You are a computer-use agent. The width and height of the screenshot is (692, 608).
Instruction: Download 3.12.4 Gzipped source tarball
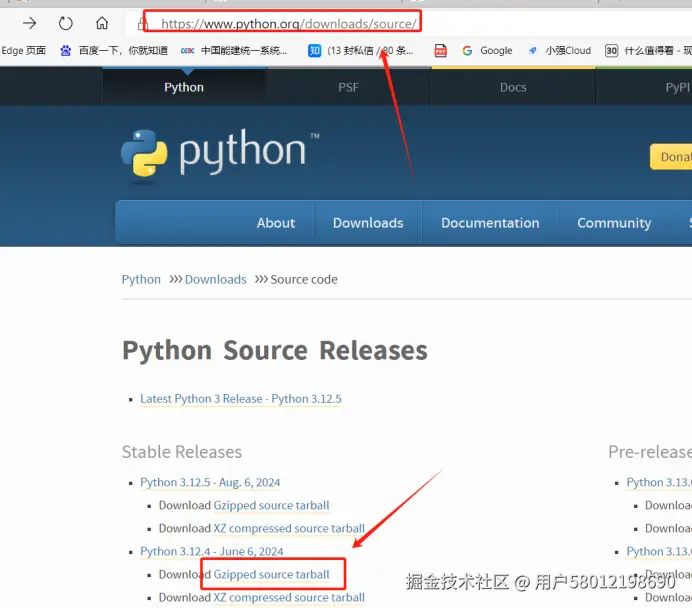point(271,574)
